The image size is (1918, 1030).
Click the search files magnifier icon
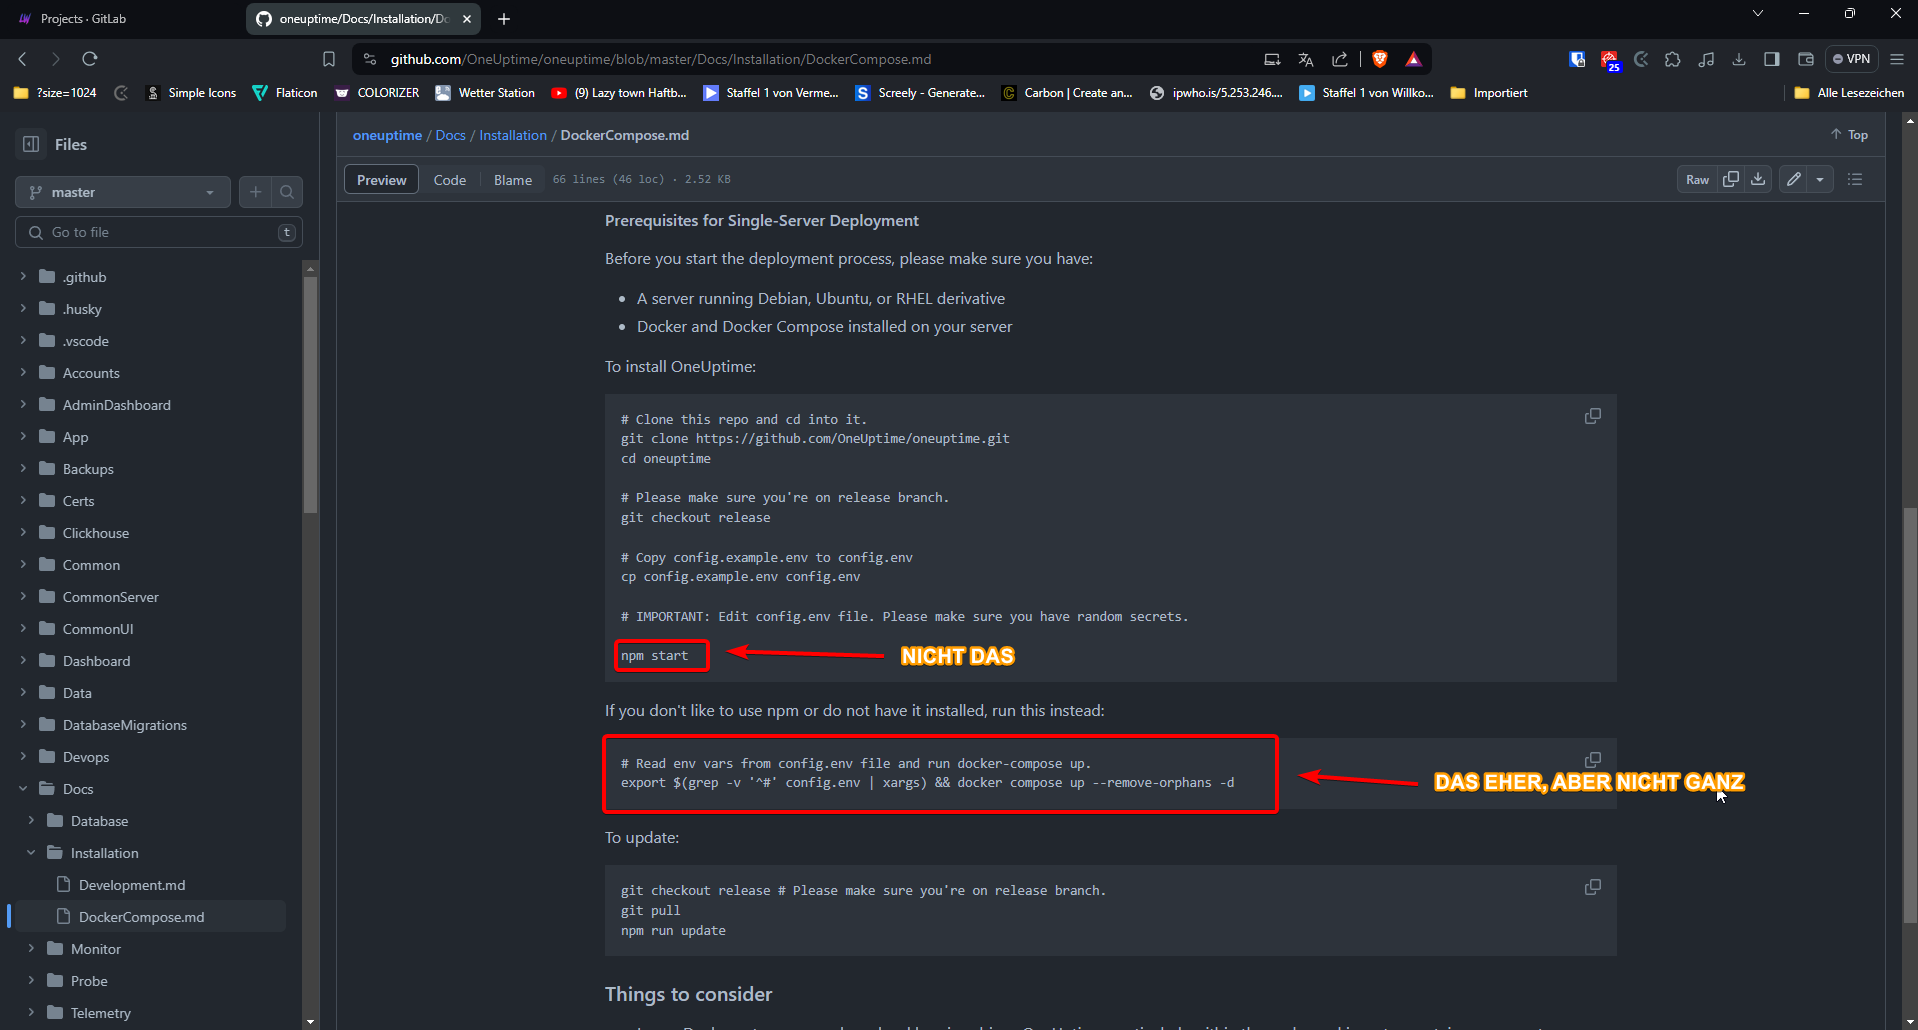[x=287, y=192]
